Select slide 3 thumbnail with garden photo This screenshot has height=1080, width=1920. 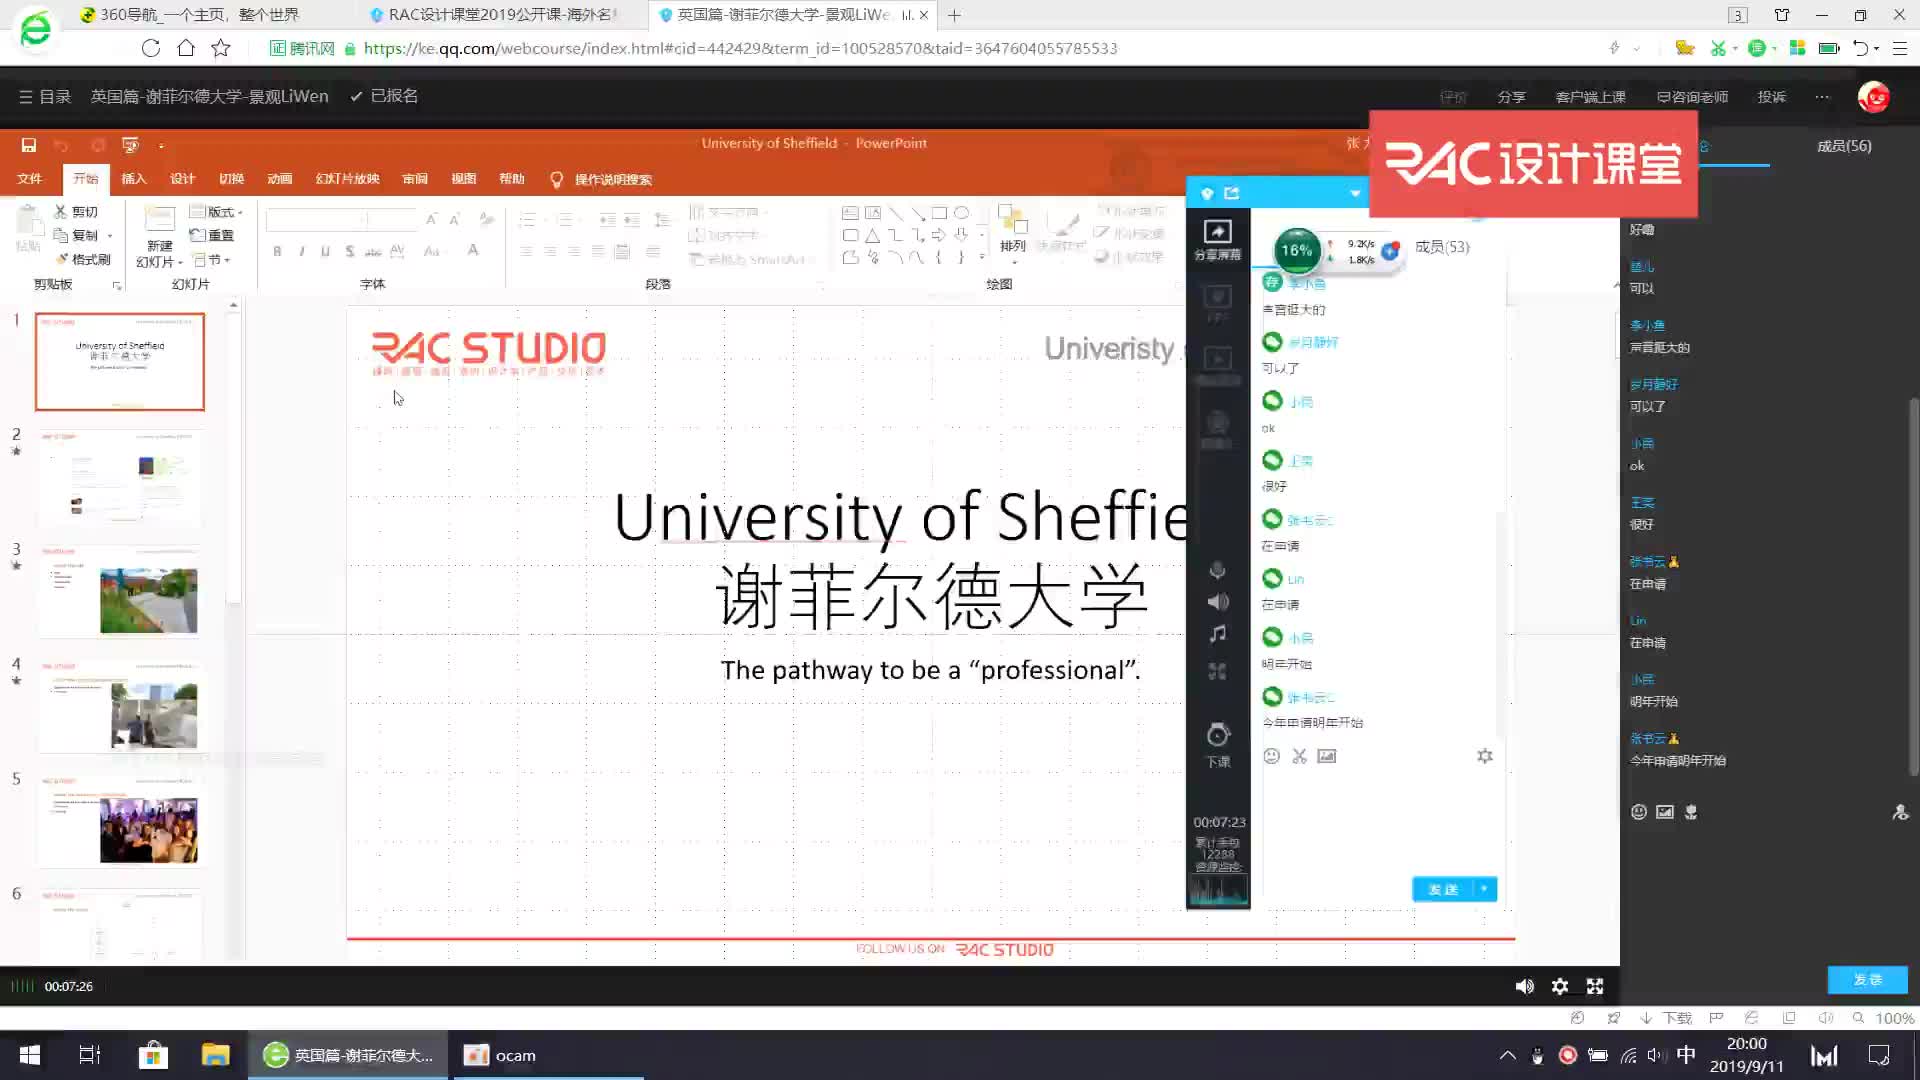coord(120,592)
